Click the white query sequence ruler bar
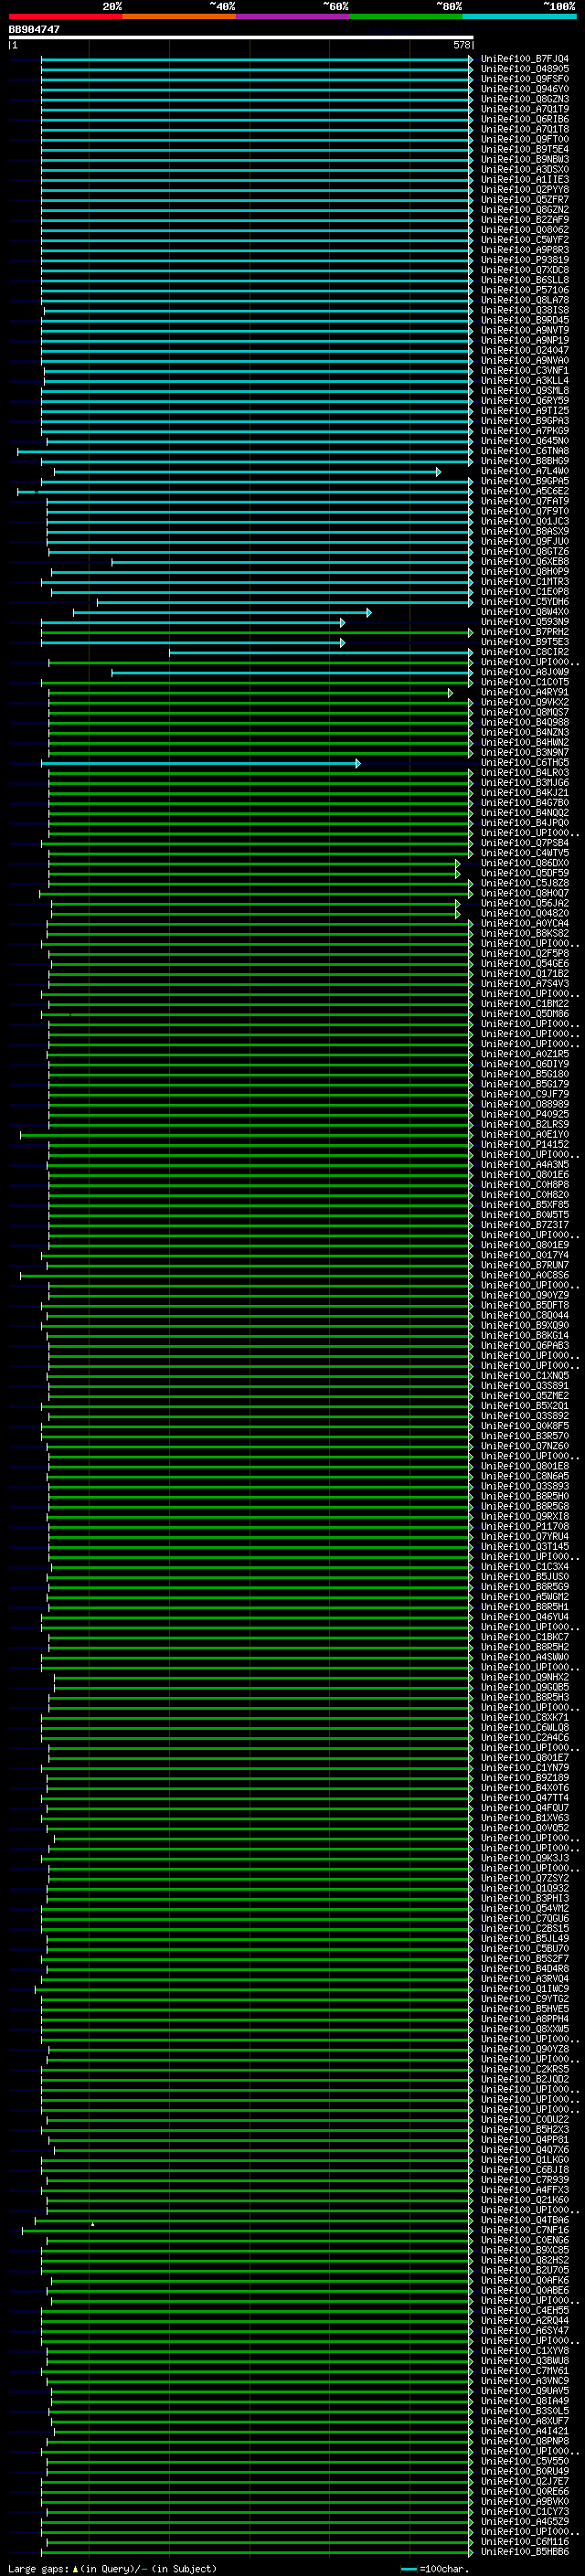 point(241,37)
